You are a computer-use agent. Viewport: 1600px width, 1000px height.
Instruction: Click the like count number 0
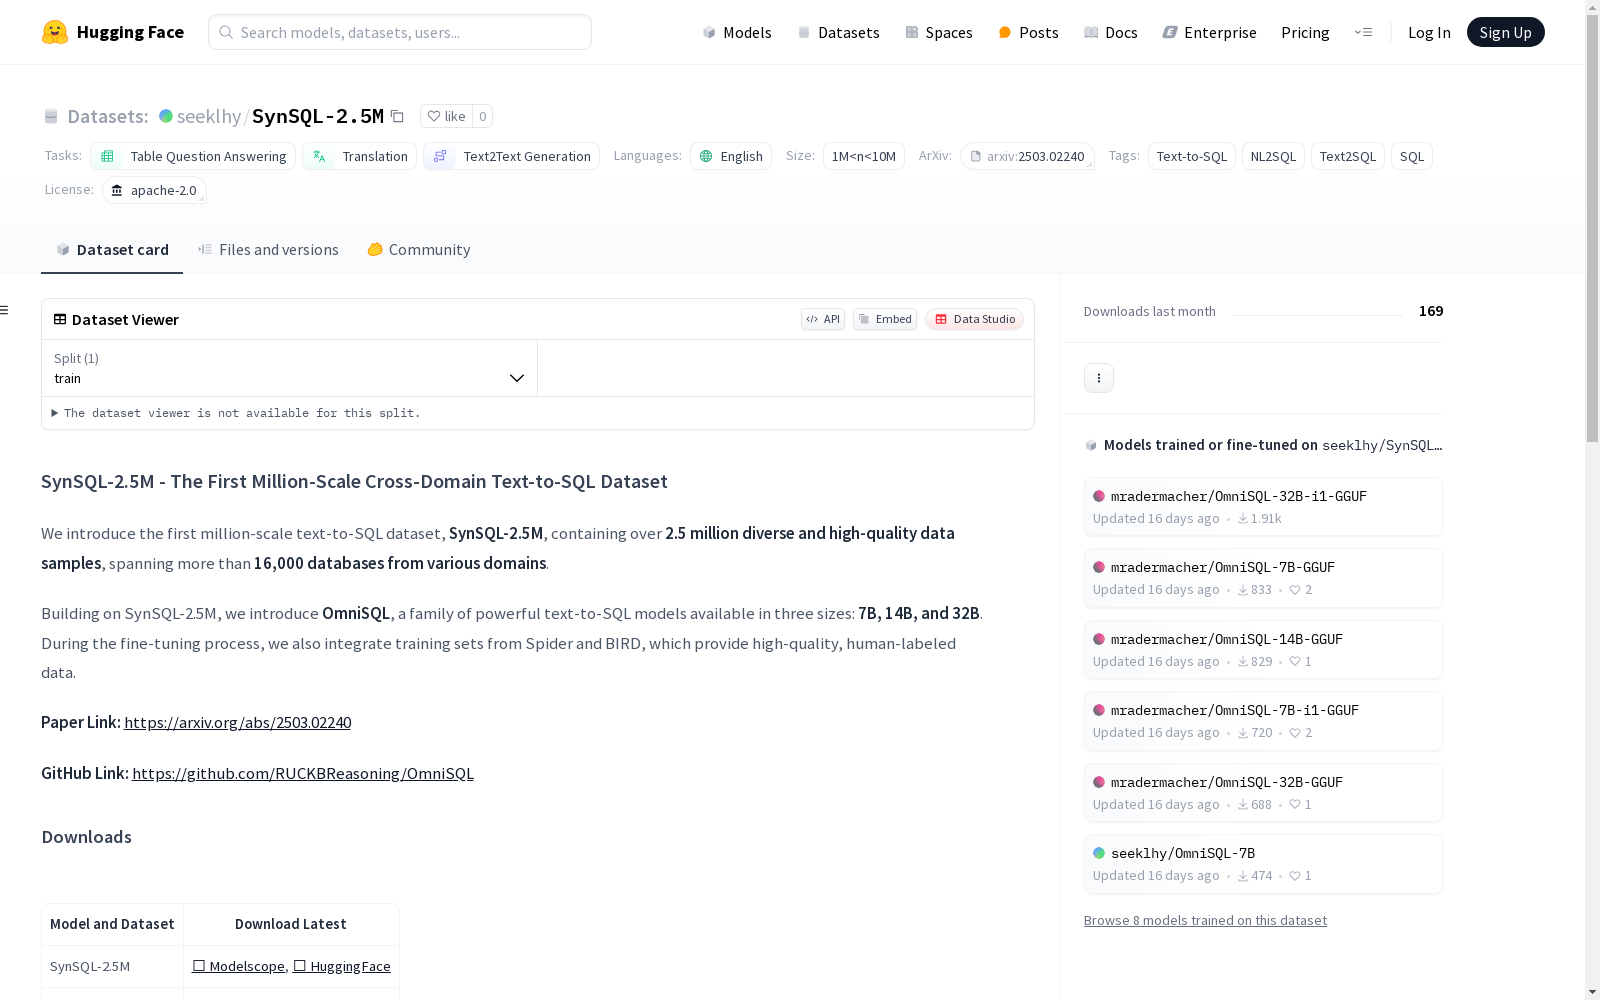click(482, 116)
